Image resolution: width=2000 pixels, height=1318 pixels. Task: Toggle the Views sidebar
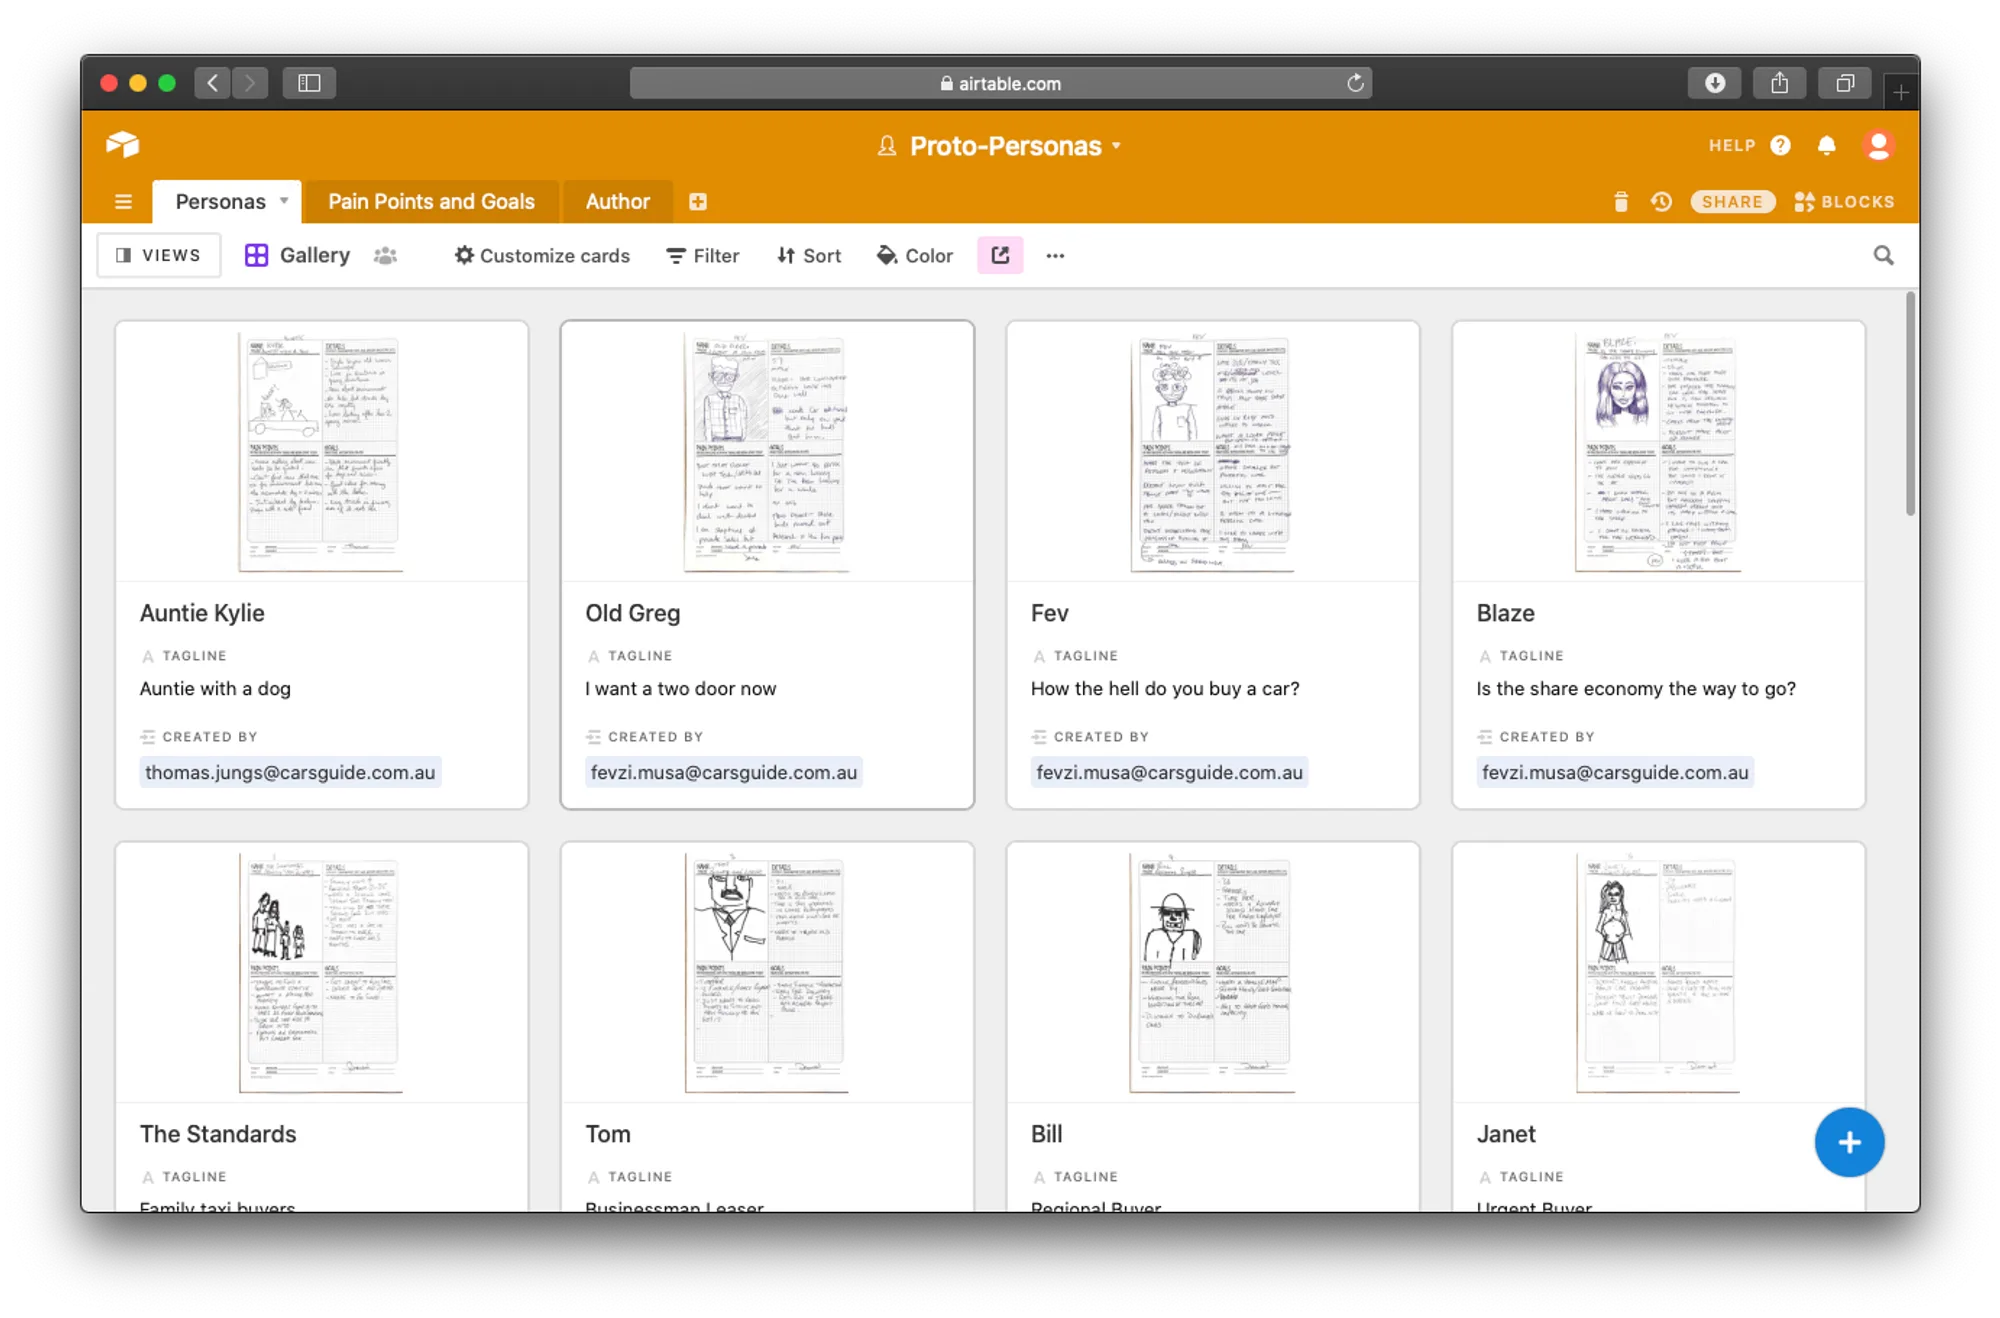159,256
